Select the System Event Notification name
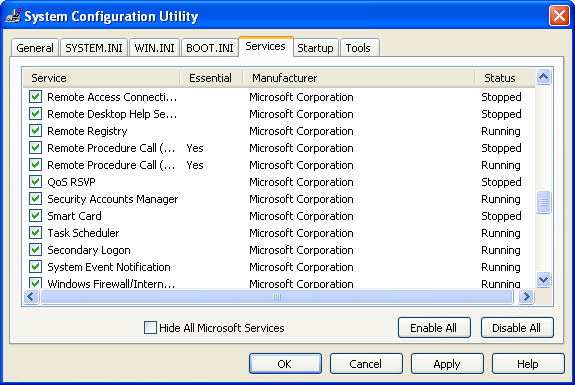Image resolution: width=575 pixels, height=385 pixels. 109,267
